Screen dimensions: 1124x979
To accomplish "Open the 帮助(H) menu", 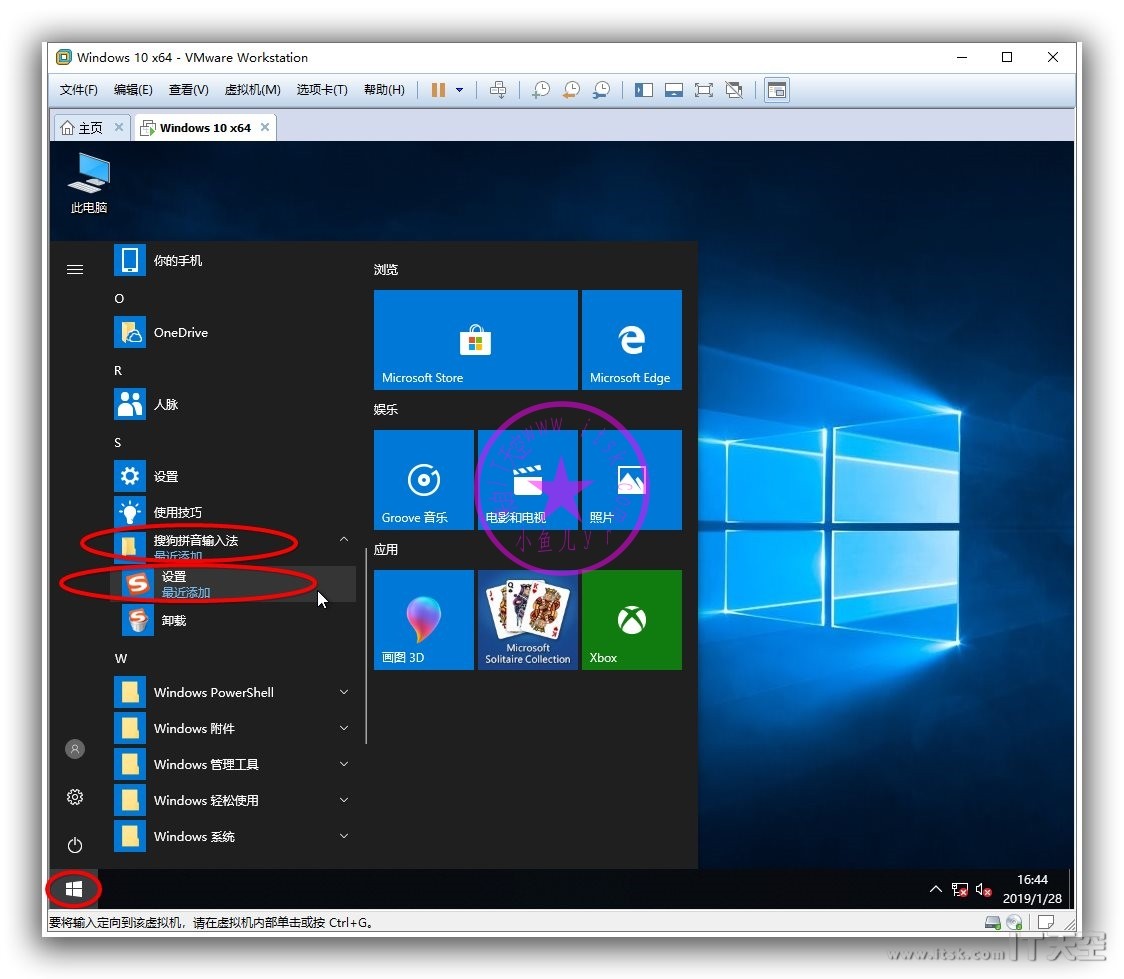I will [384, 90].
